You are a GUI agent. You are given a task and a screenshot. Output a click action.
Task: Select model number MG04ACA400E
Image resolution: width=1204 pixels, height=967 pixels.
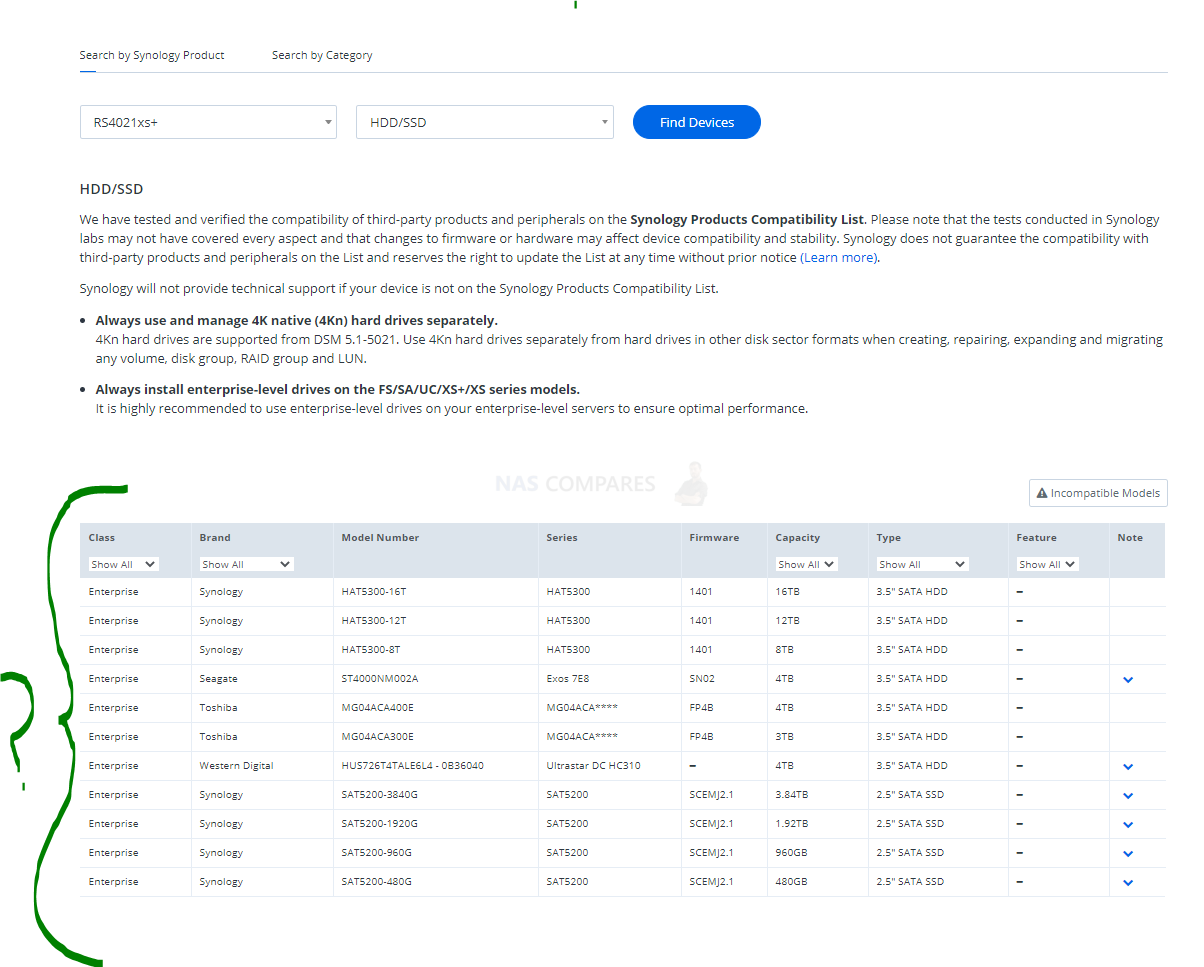(x=378, y=708)
